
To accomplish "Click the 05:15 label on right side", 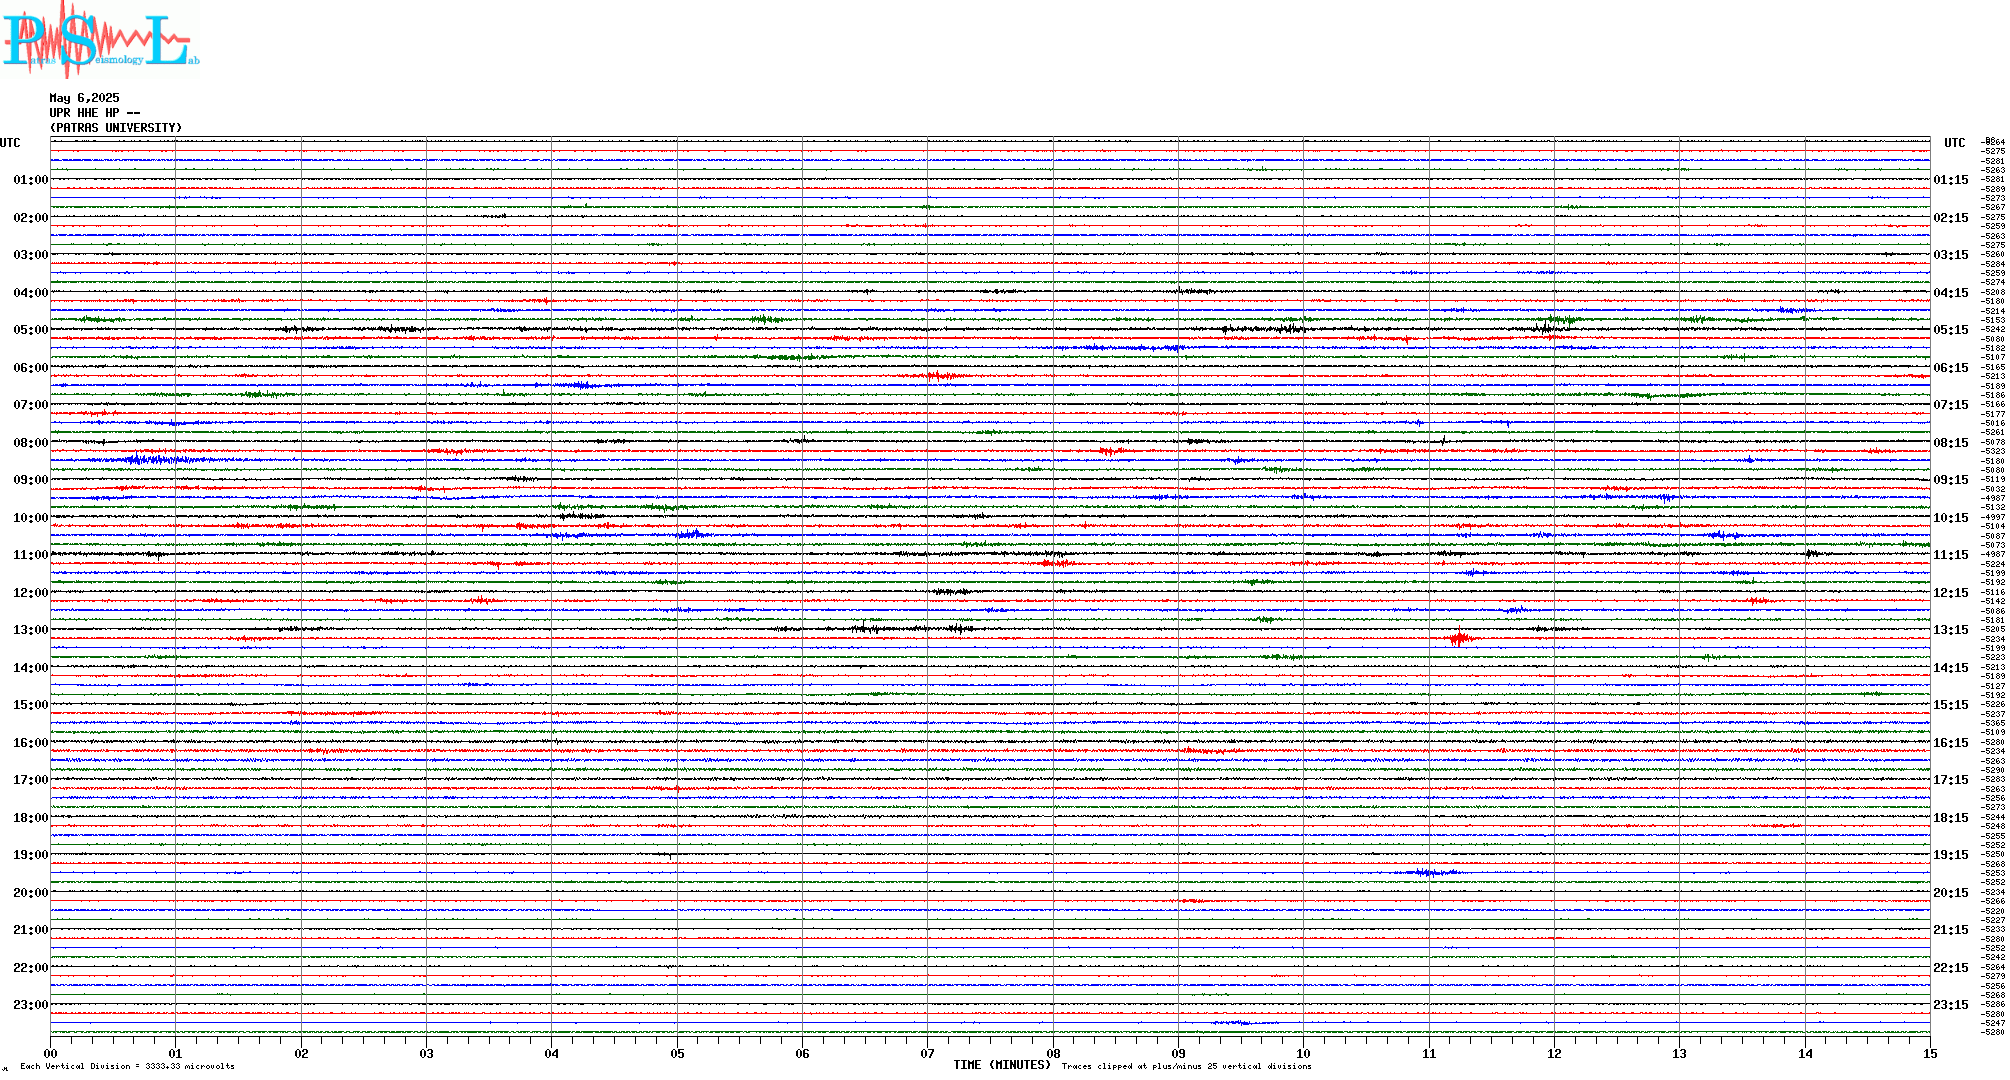I will 1951,330.
